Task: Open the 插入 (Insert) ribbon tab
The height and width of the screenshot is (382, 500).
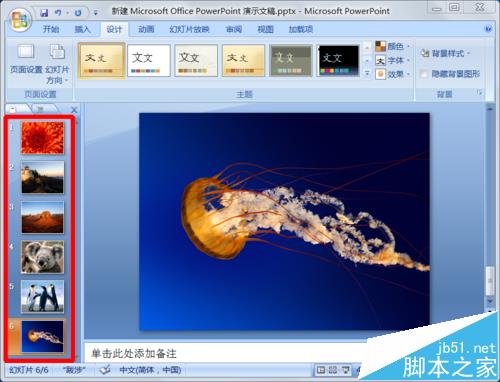Action: click(82, 29)
